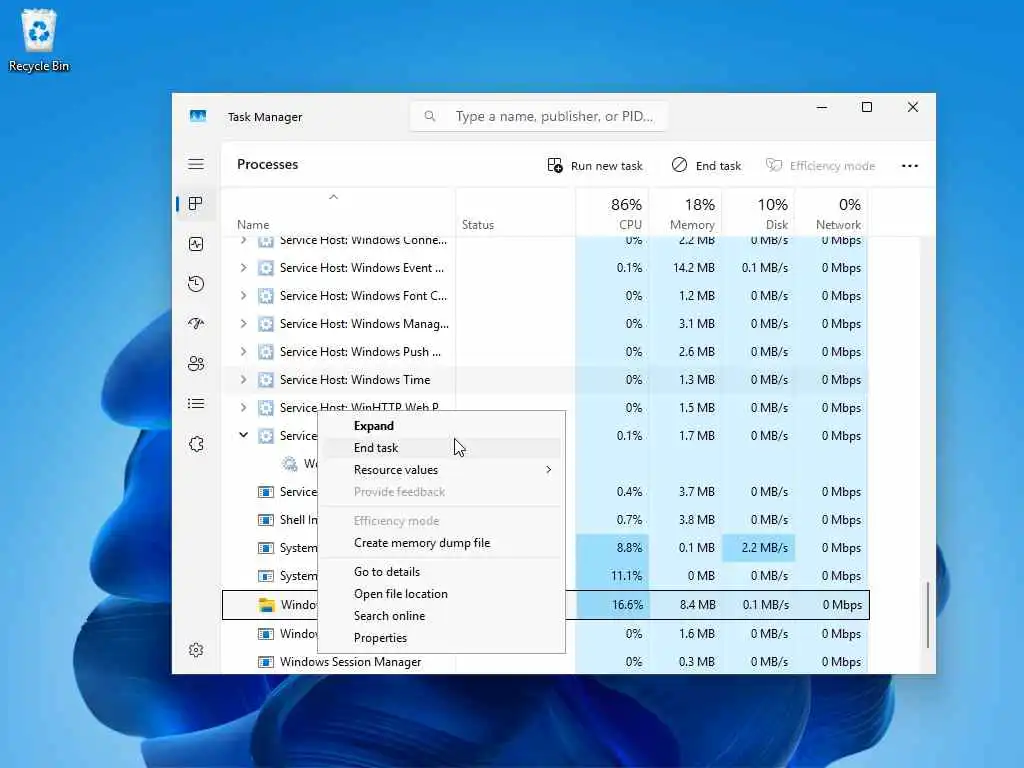Click Run new task button
1024x768 pixels.
(595, 166)
